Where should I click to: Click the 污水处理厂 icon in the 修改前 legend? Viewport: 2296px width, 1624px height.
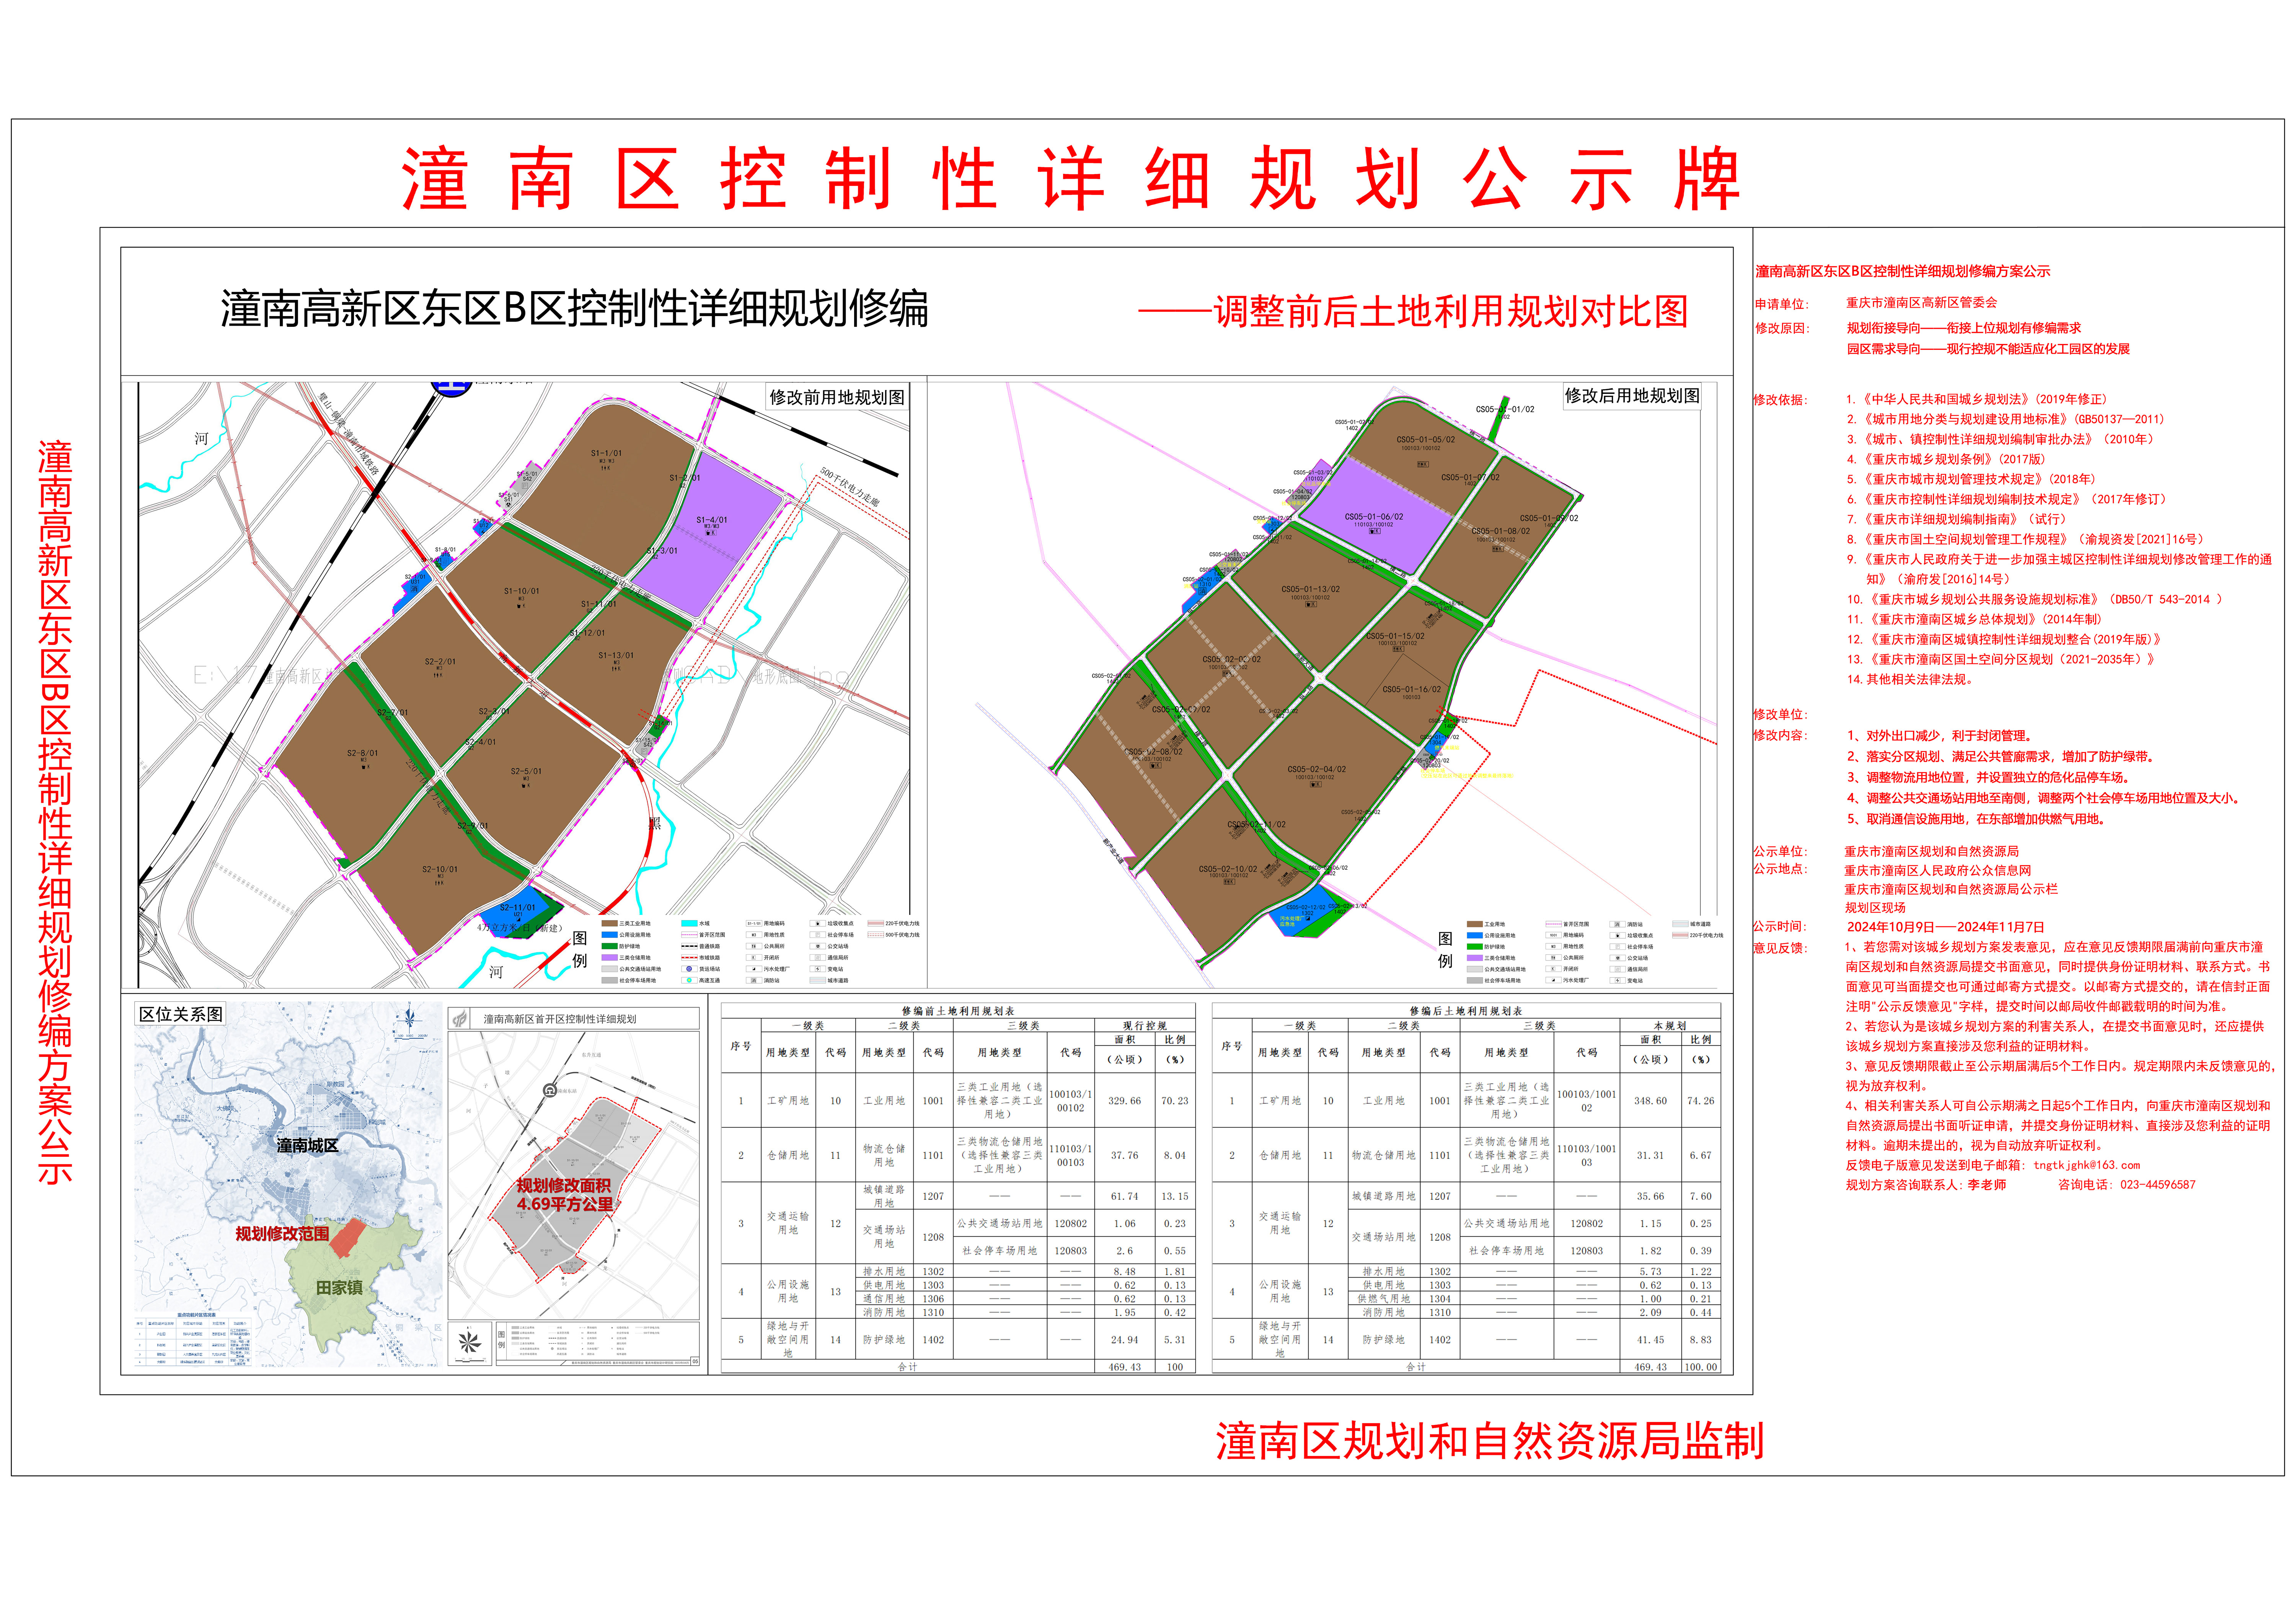click(754, 969)
